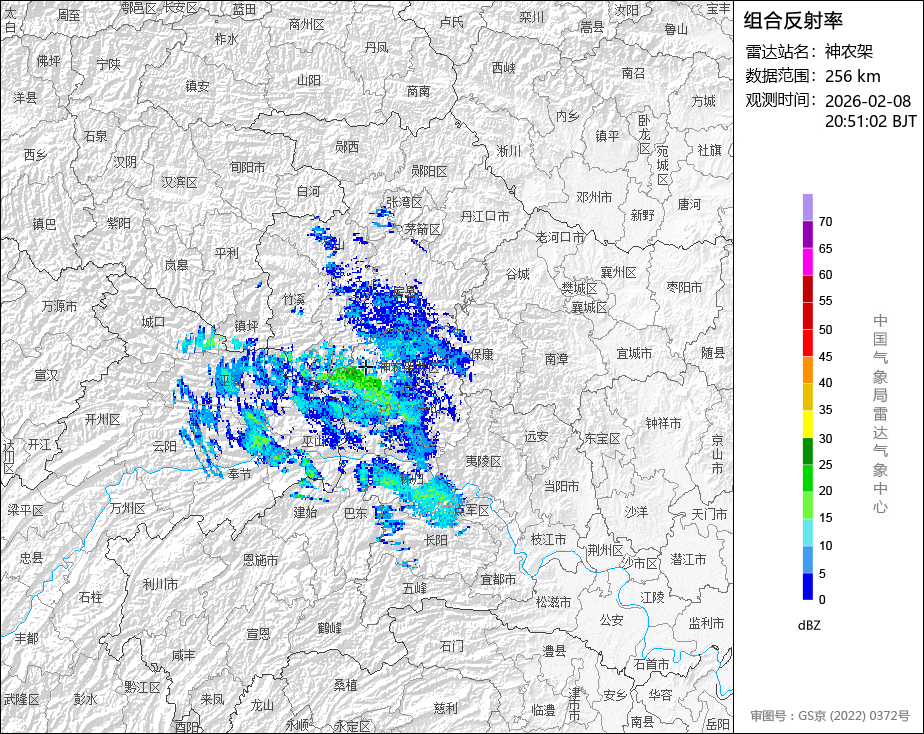Click the orange 40–45 dBZ legend band
The height and width of the screenshot is (734, 924).
click(807, 369)
